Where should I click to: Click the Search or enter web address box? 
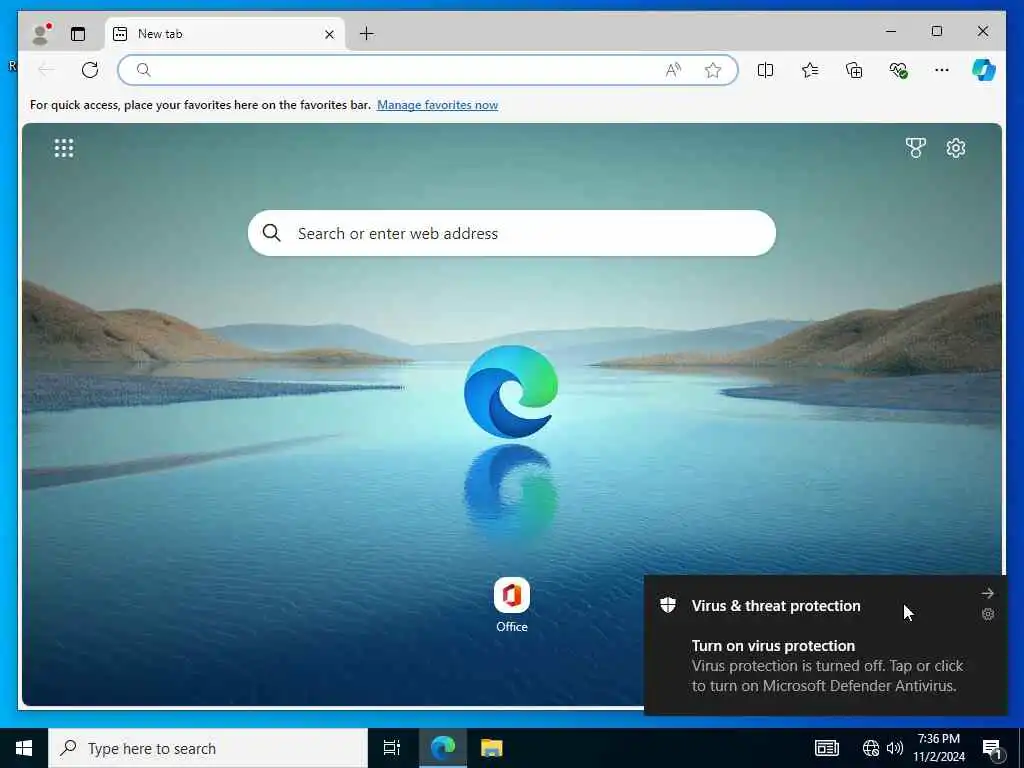pyautogui.click(x=512, y=233)
